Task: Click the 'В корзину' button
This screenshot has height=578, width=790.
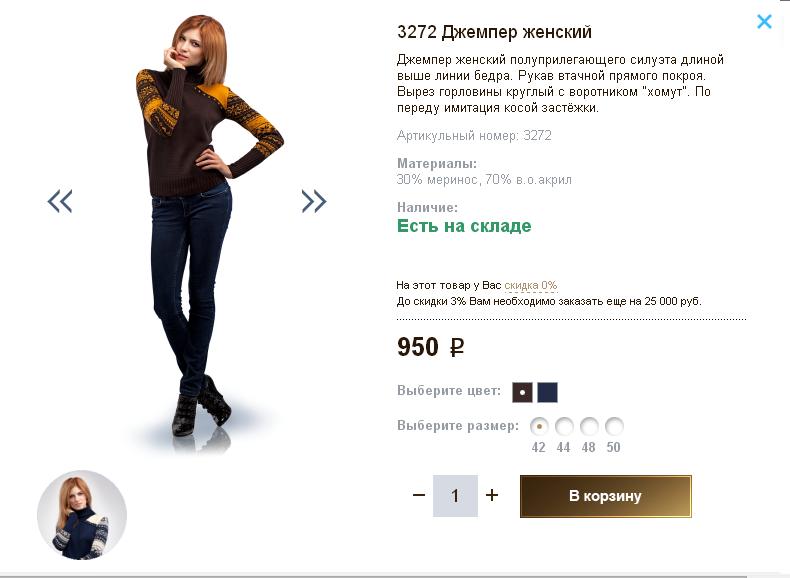Action: coord(605,496)
